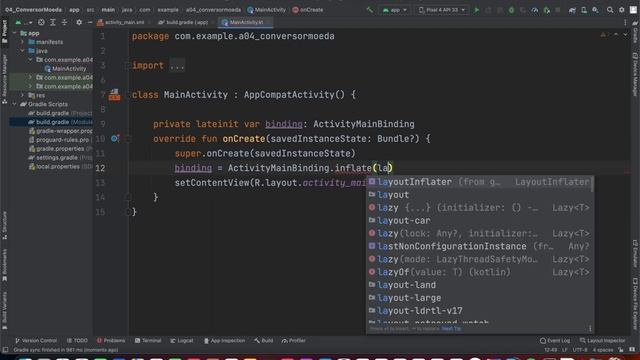Click the Profile app gauge icon
Screen dimensions: 640x360
(535, 10)
